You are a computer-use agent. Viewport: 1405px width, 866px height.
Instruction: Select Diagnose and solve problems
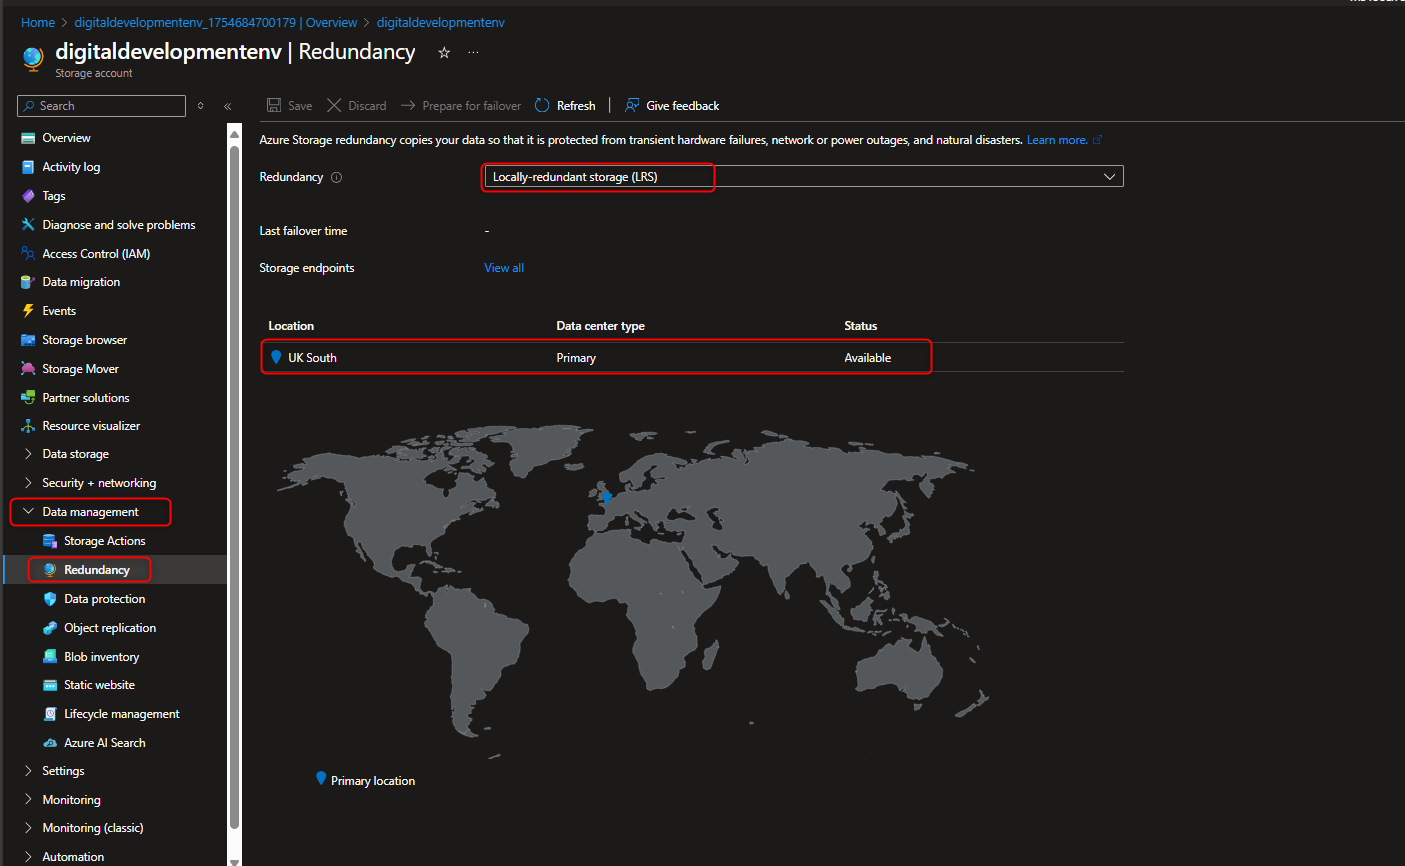click(118, 225)
